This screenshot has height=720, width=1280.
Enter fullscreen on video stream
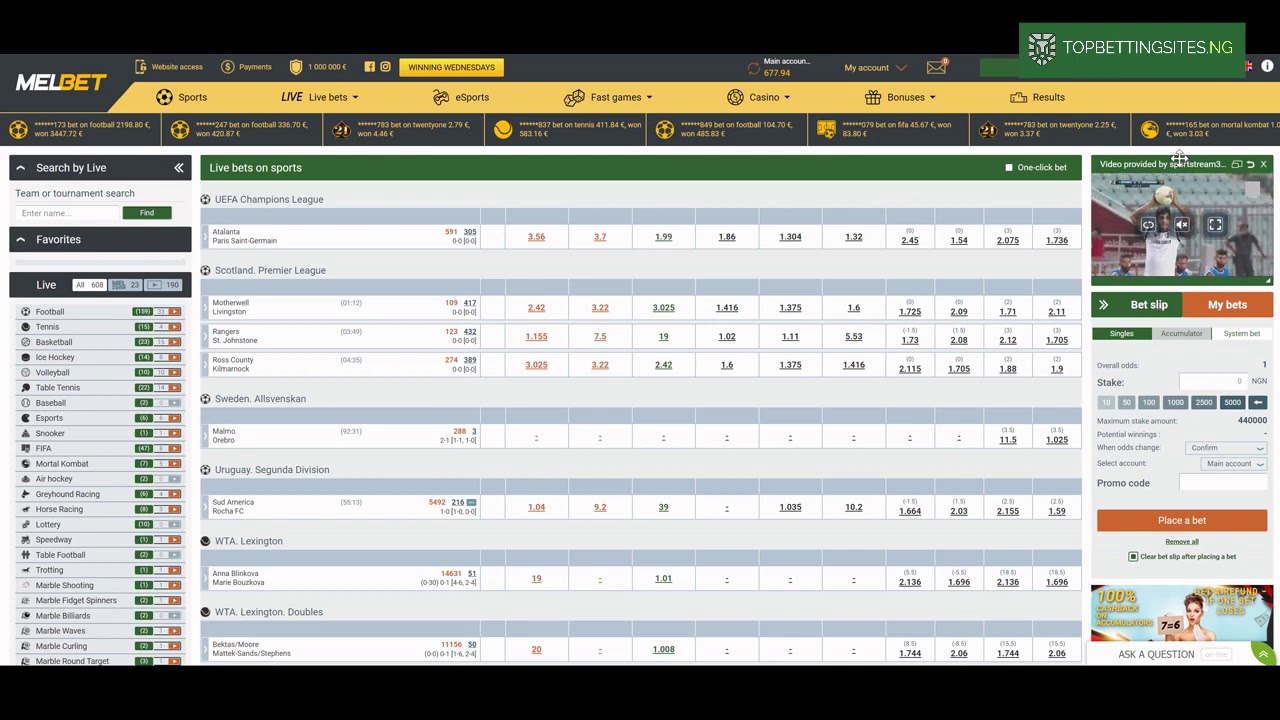[1215, 225]
